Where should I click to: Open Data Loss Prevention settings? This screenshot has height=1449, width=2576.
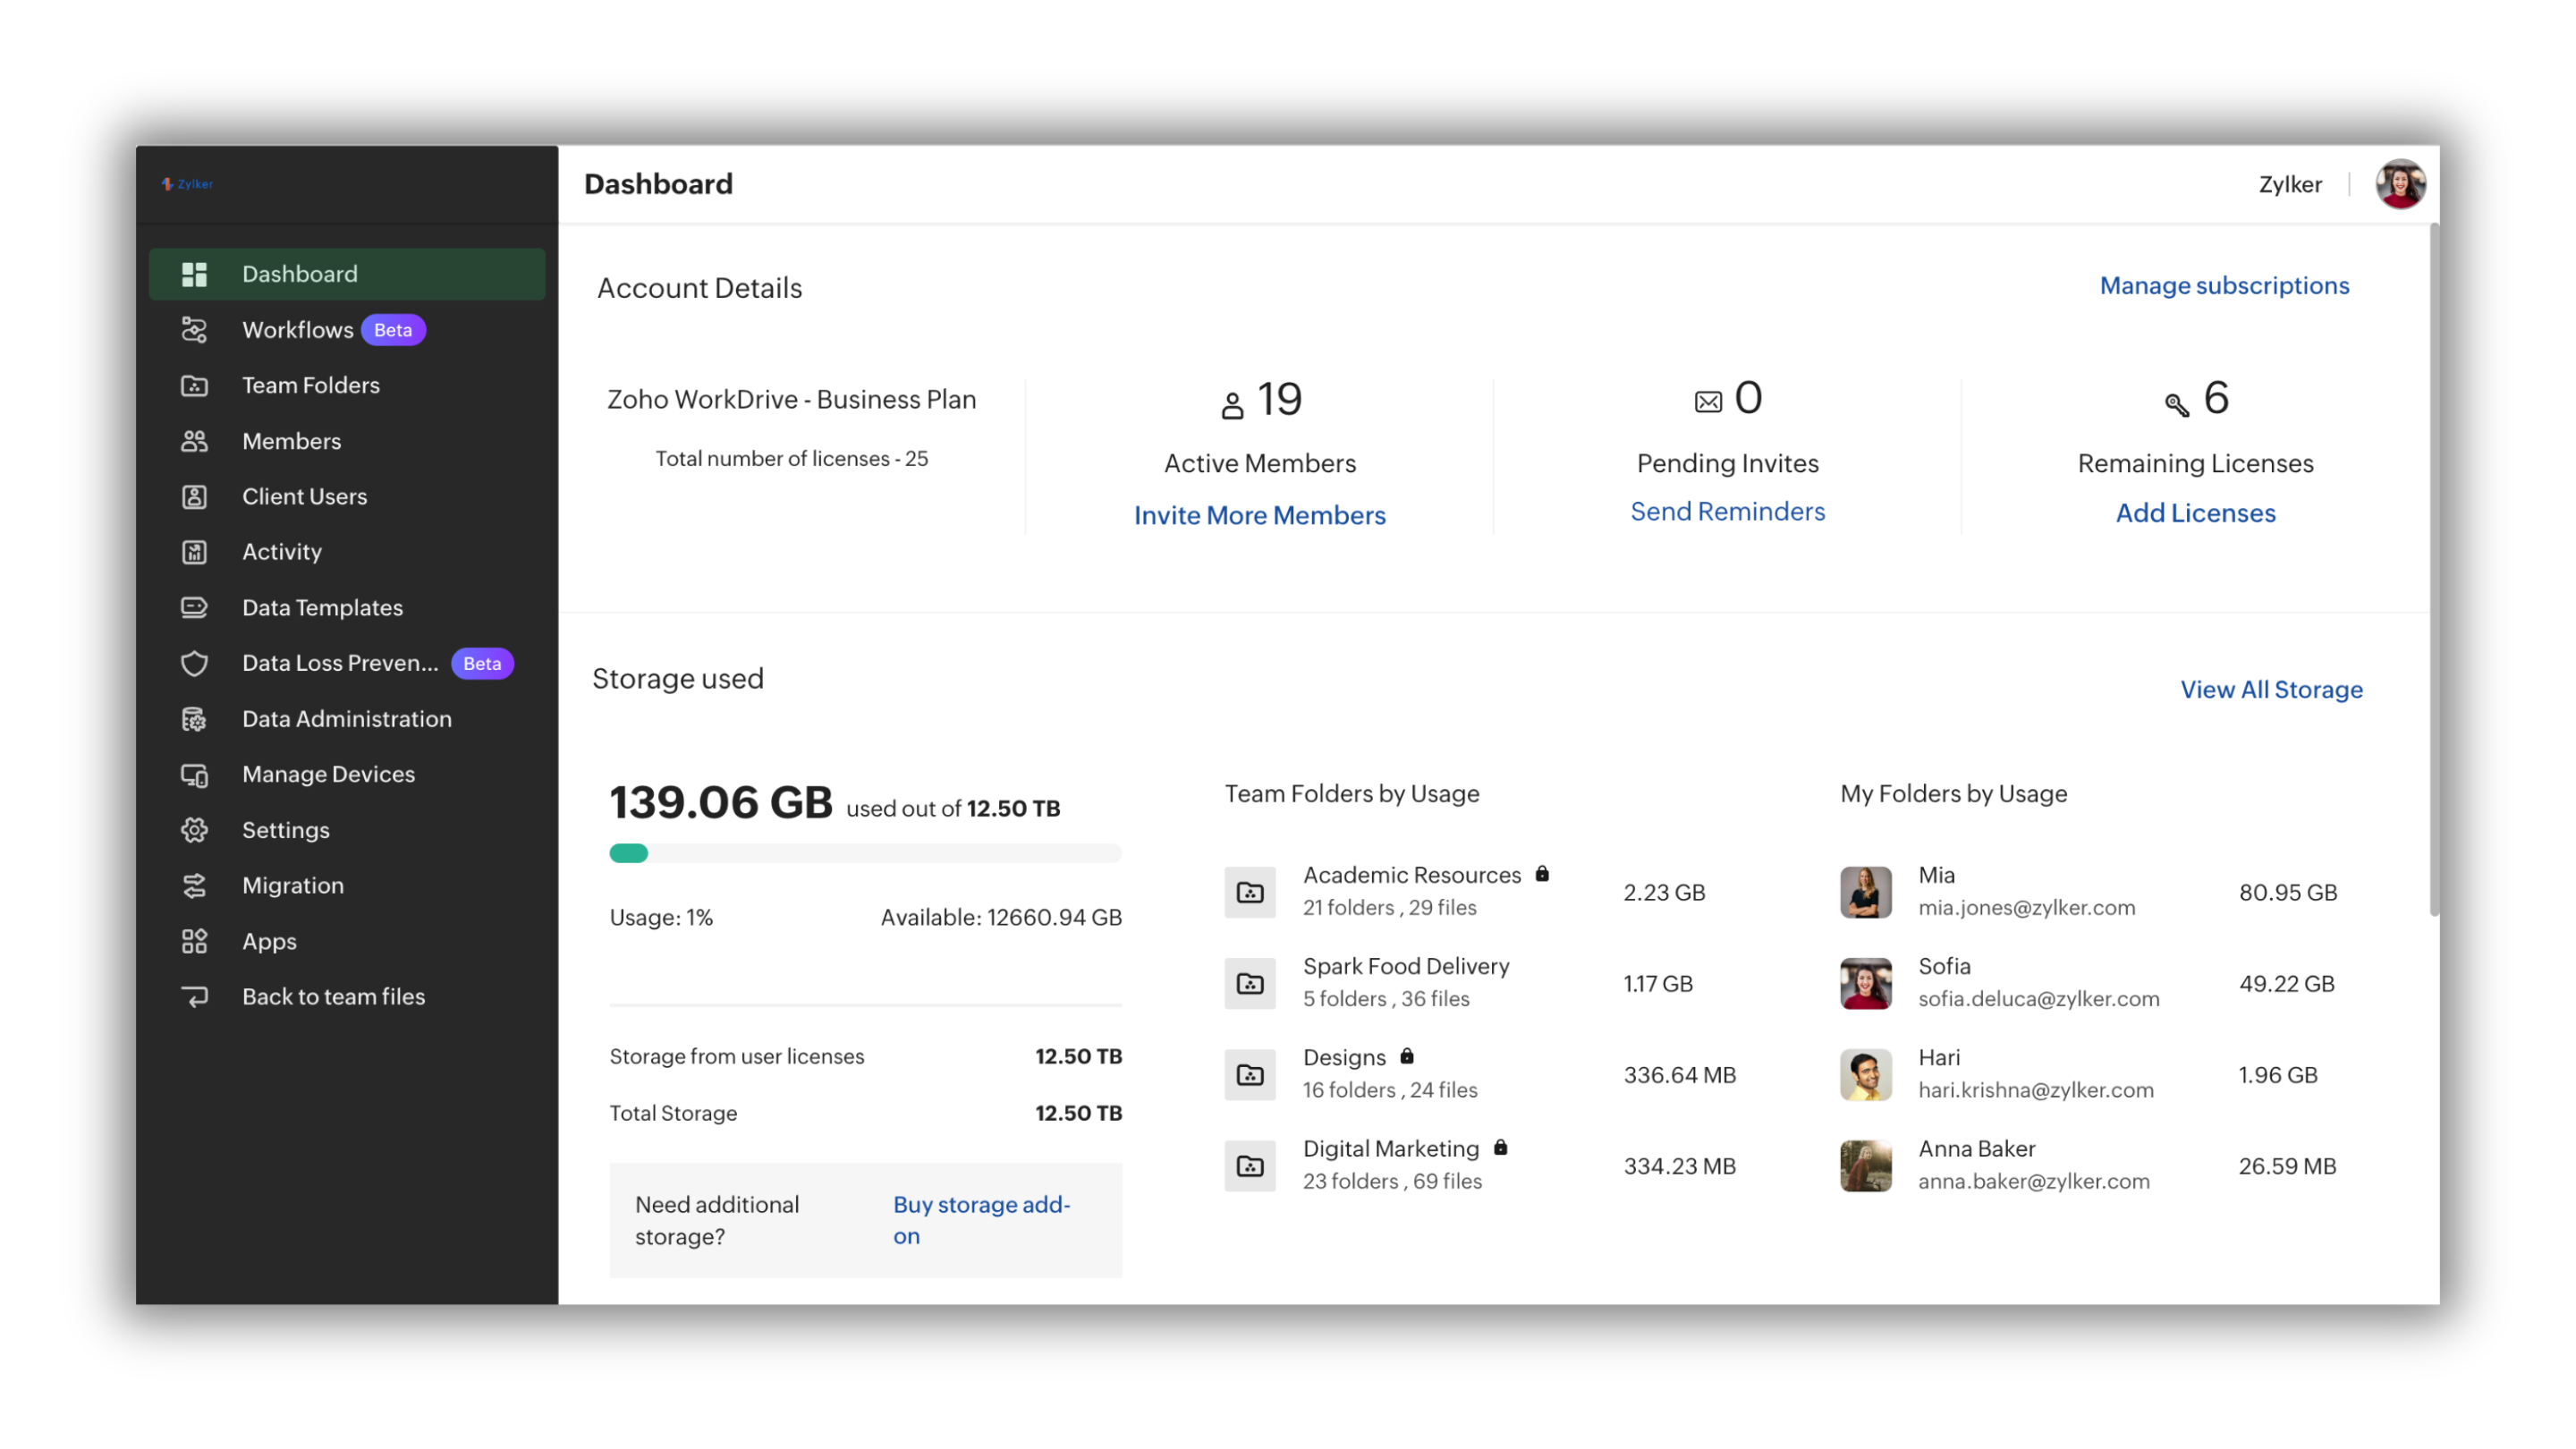(338, 662)
